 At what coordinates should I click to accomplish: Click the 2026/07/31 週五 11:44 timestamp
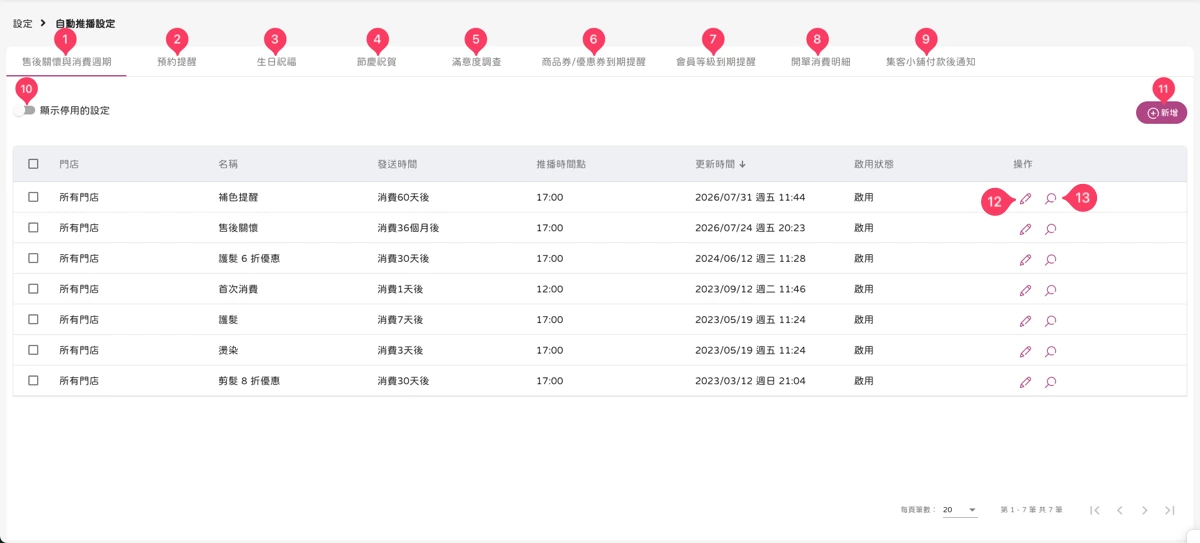pyautogui.click(x=750, y=198)
